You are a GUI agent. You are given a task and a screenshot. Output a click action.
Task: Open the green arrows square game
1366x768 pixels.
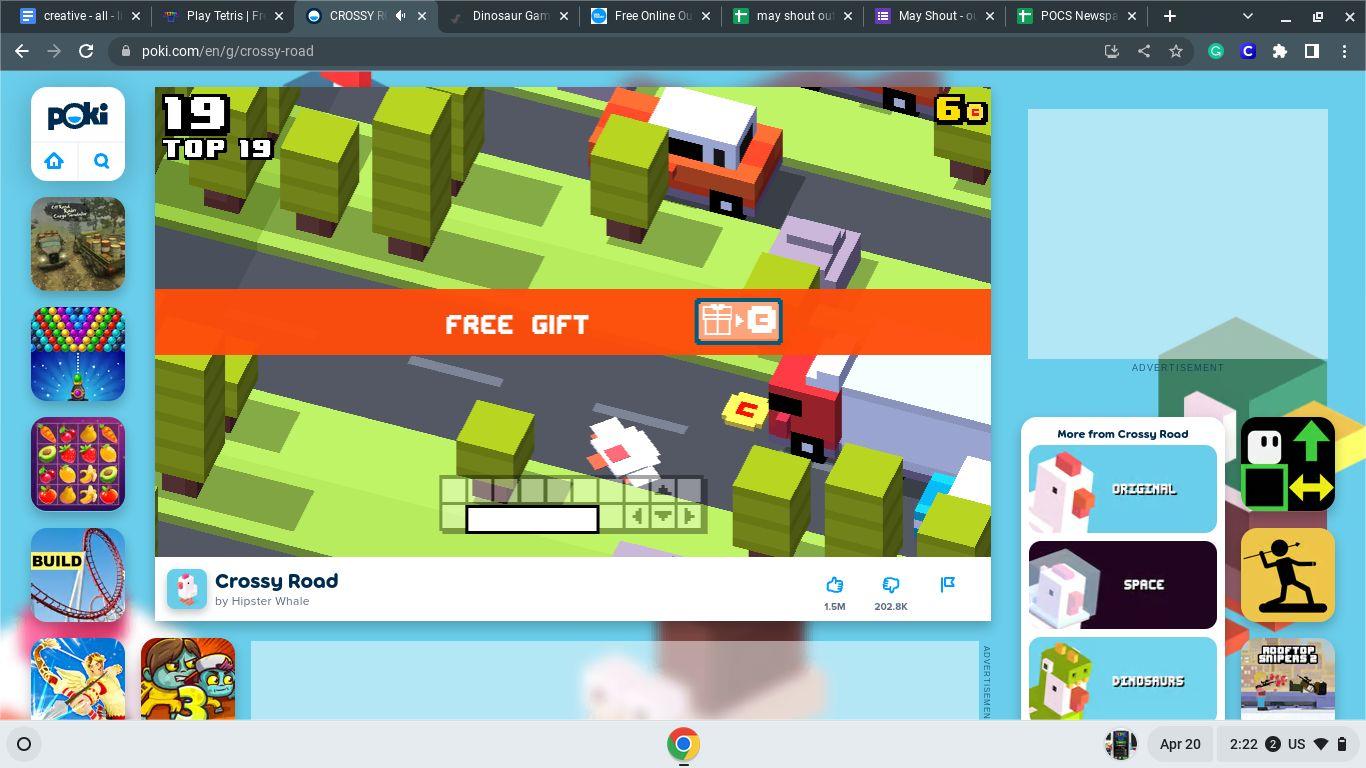coord(1288,464)
